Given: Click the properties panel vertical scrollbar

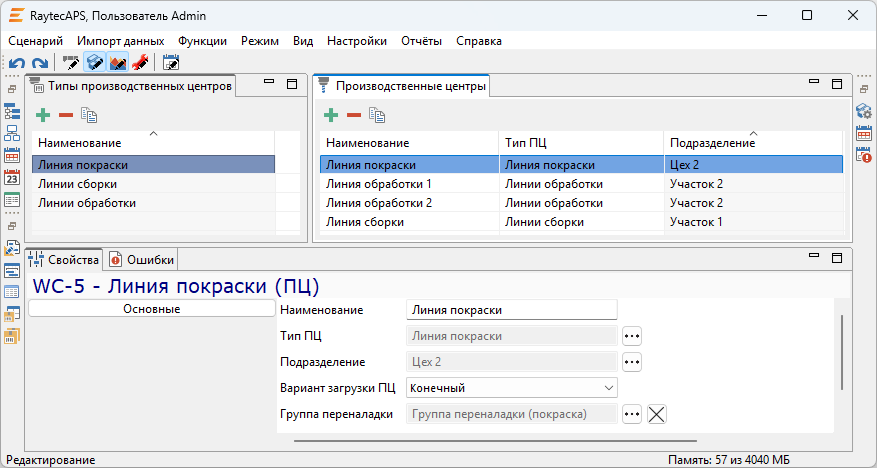Looking at the screenshot, I should pyautogui.click(x=842, y=350).
